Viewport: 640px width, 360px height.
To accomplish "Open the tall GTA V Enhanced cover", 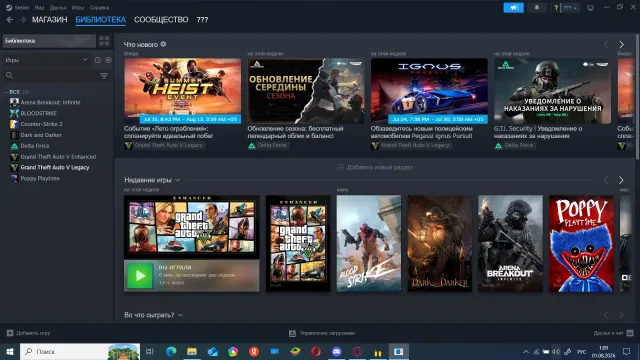I will 298,244.
